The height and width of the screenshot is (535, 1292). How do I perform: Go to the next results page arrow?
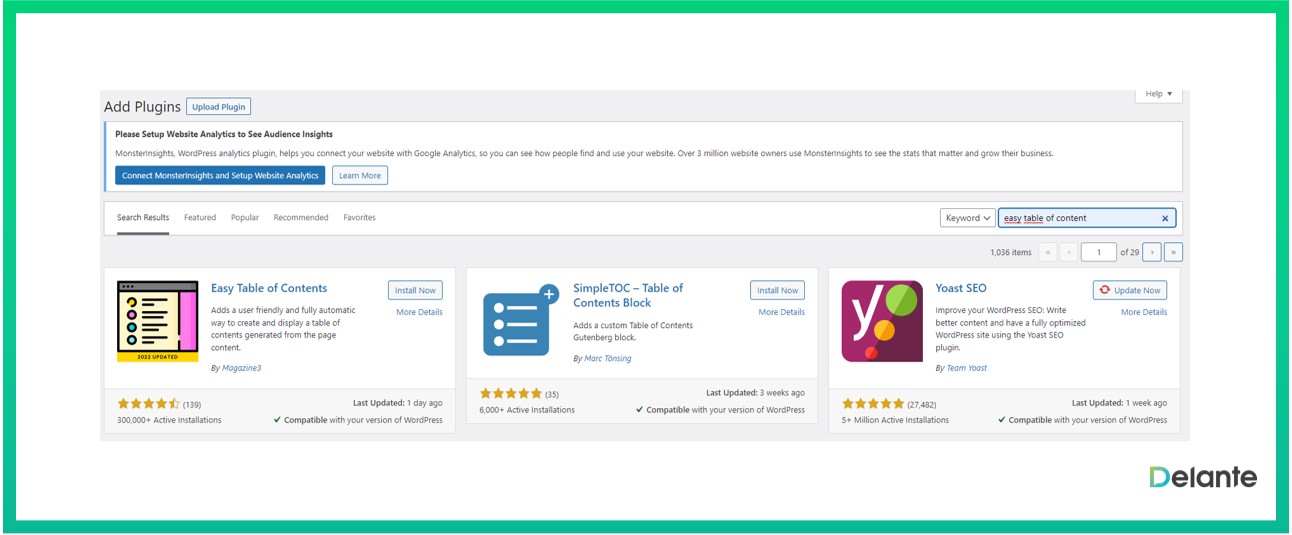pos(1152,252)
